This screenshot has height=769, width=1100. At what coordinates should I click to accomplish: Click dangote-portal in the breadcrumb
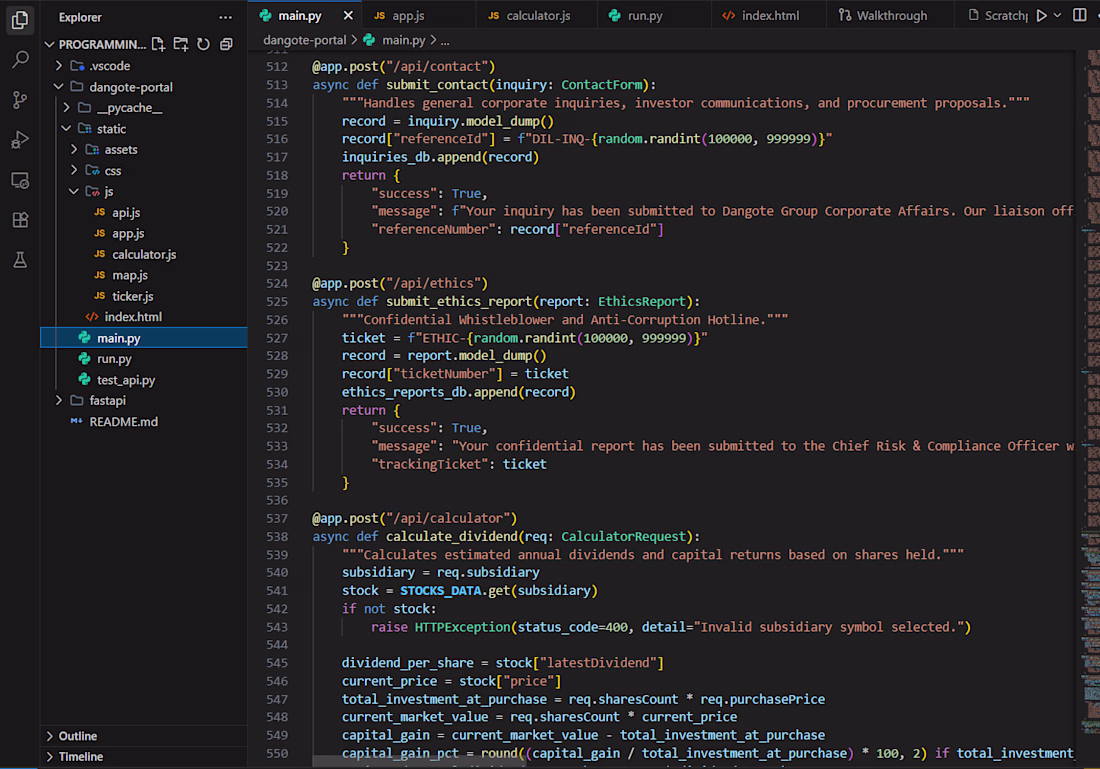coord(304,41)
